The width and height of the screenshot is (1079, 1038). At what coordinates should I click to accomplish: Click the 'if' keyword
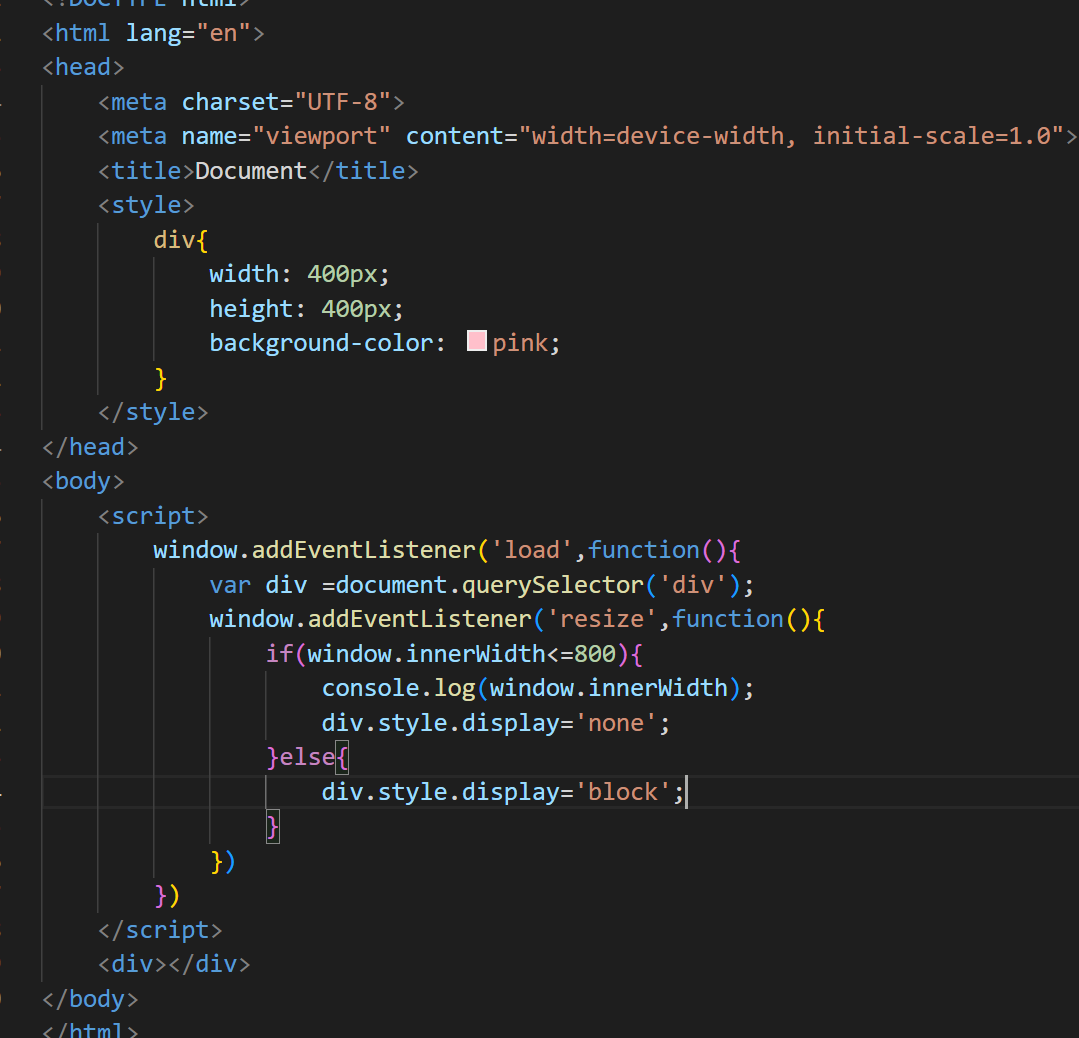point(279,653)
